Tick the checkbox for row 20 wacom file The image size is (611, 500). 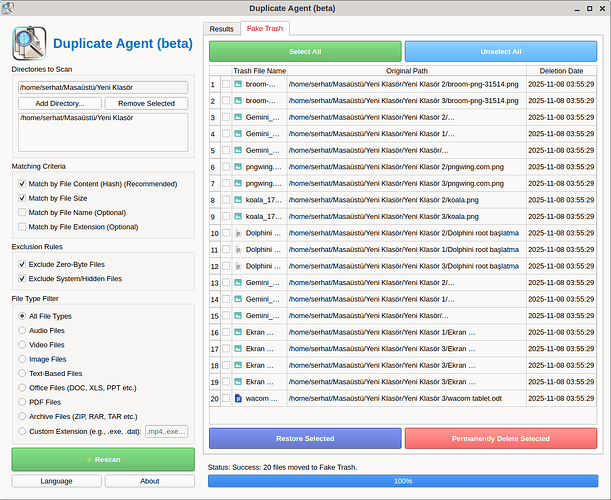point(225,398)
